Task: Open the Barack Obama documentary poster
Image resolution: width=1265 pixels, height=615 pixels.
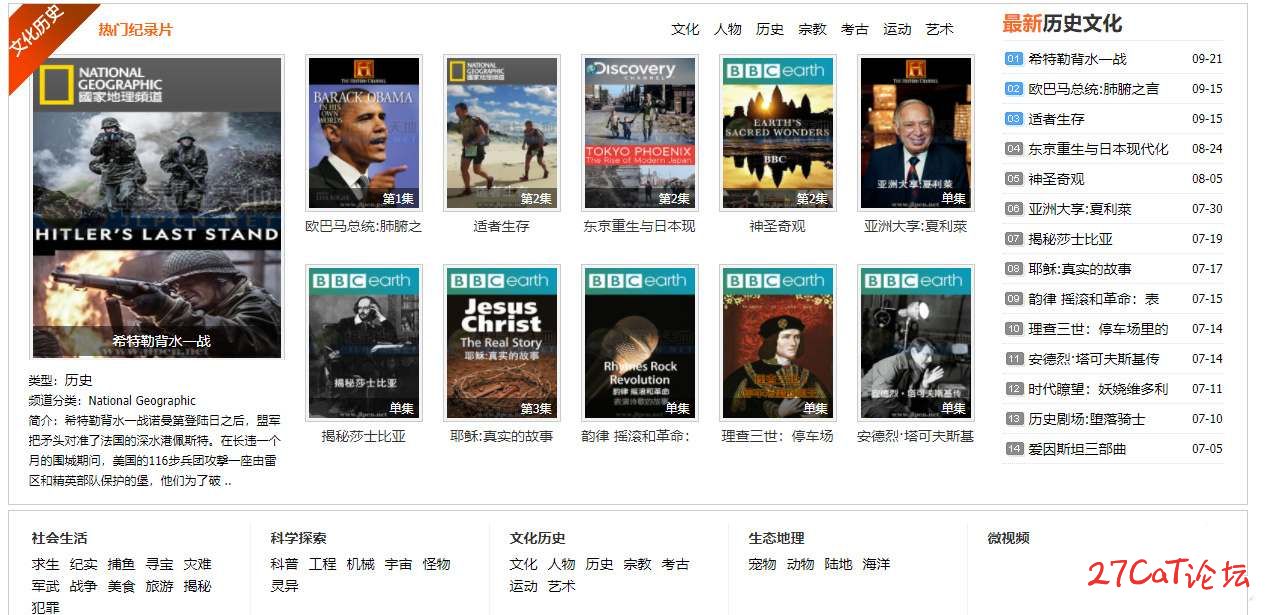Action: [x=363, y=133]
